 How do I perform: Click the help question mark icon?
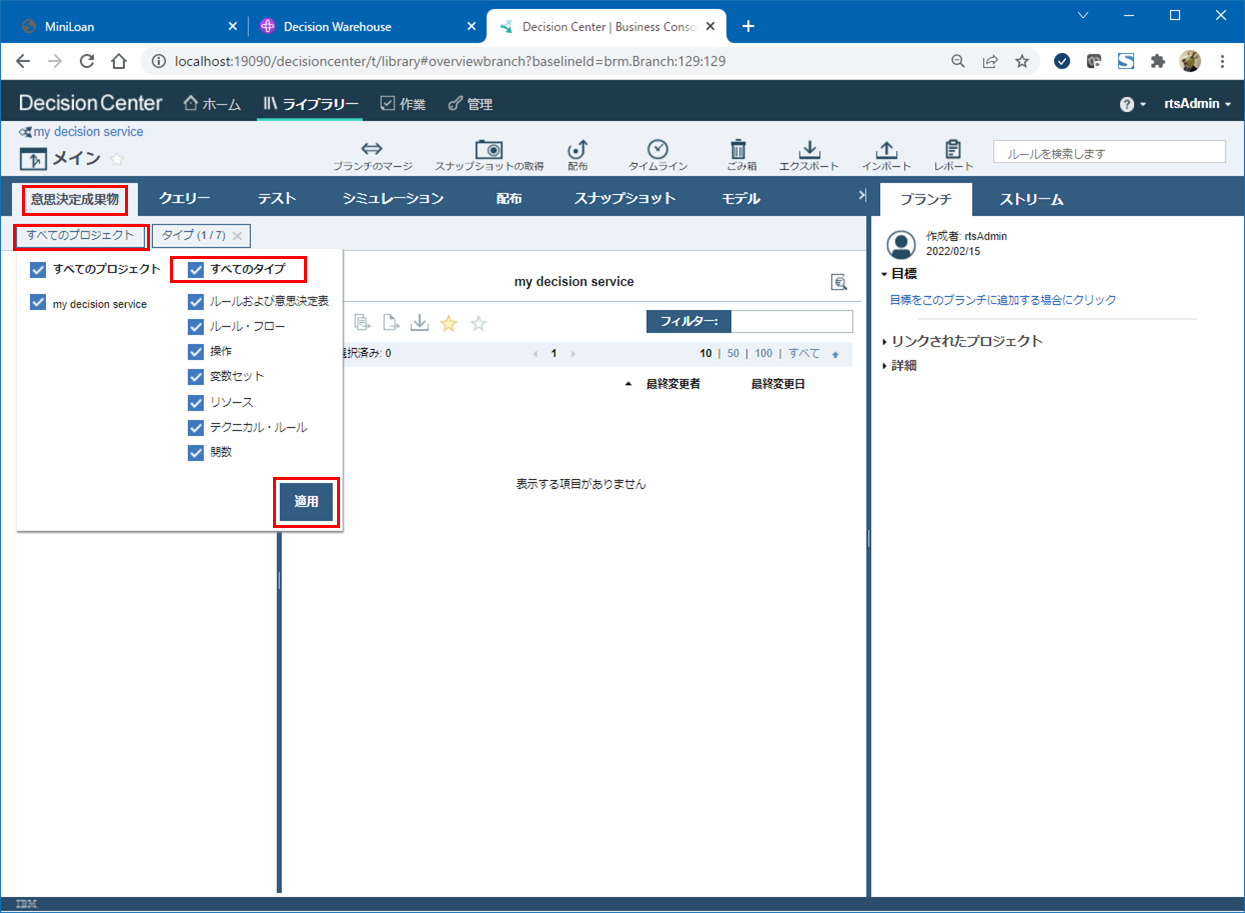[1127, 104]
